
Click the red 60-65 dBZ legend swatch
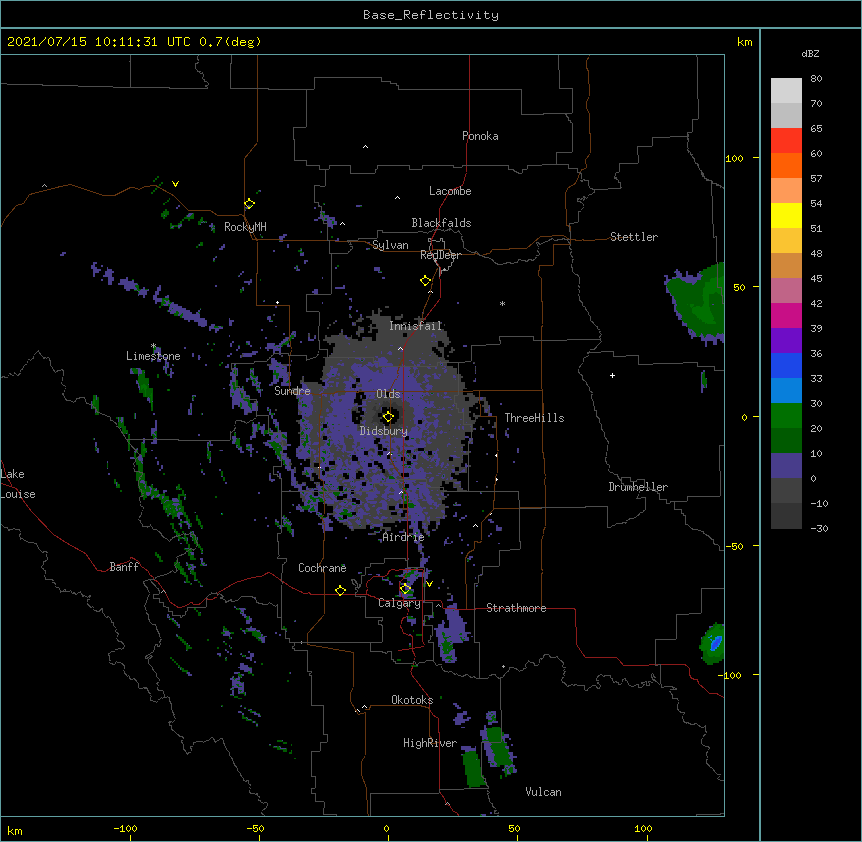click(x=786, y=141)
